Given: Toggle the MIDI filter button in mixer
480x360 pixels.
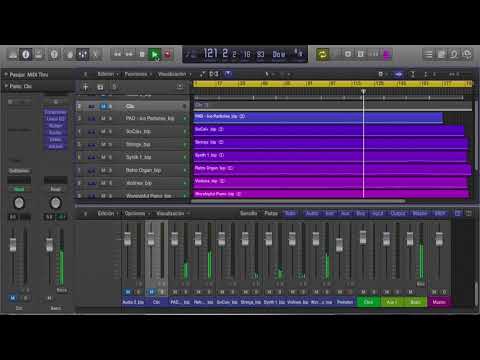Looking at the screenshot, I should pyautogui.click(x=439, y=213).
